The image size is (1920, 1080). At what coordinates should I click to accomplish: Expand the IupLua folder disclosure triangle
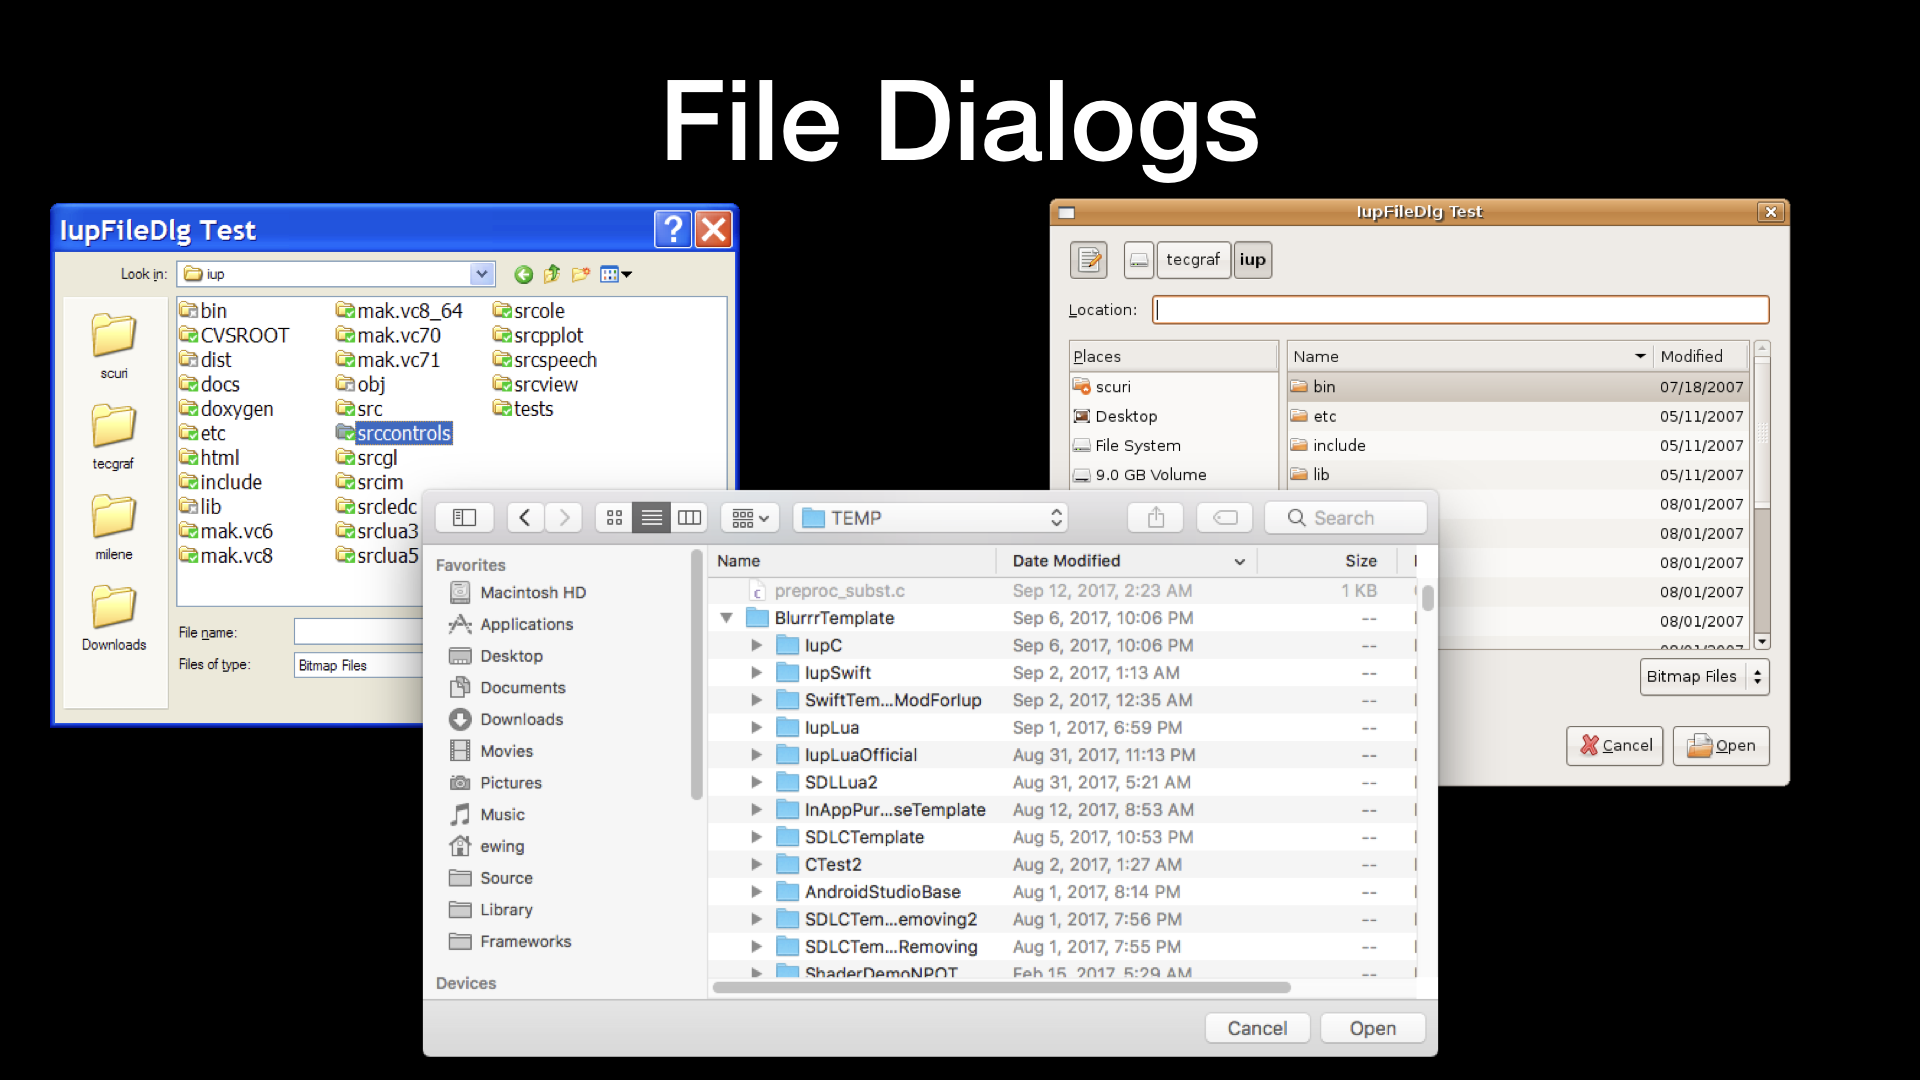click(x=757, y=728)
